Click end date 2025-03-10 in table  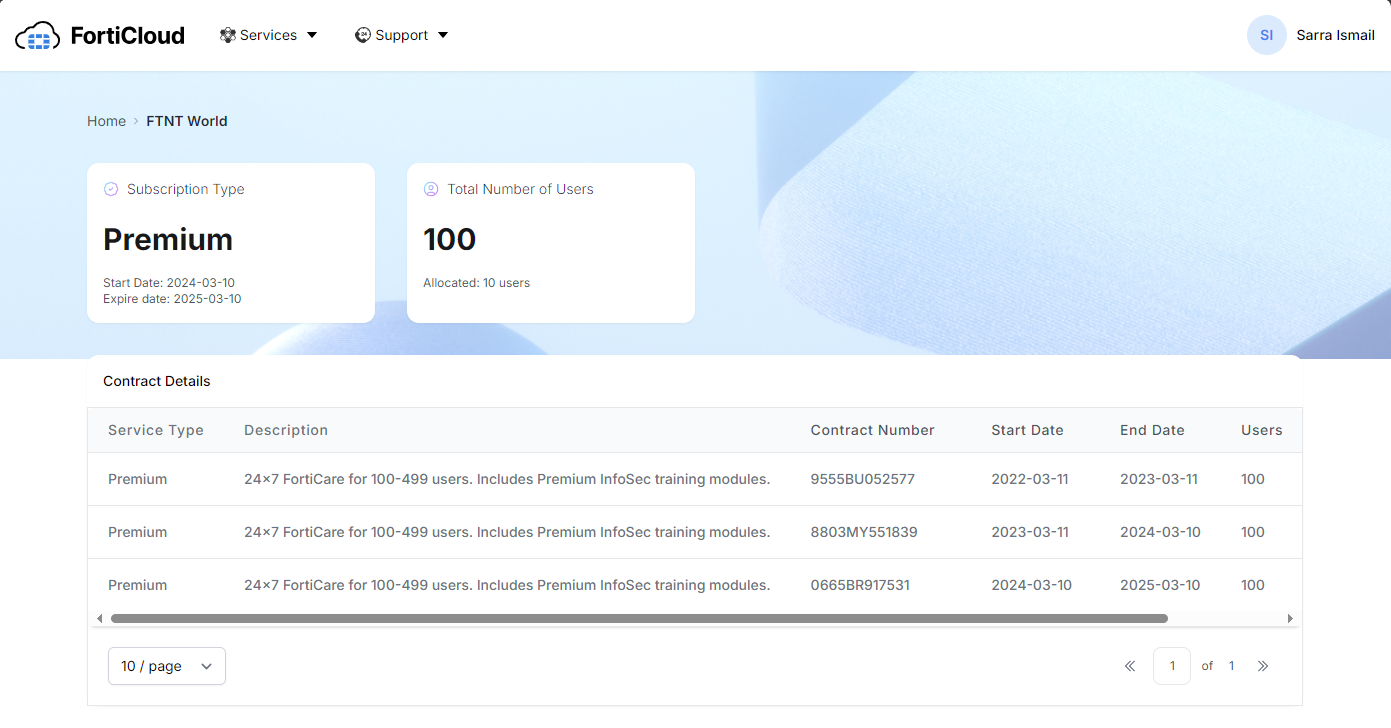pos(1160,585)
